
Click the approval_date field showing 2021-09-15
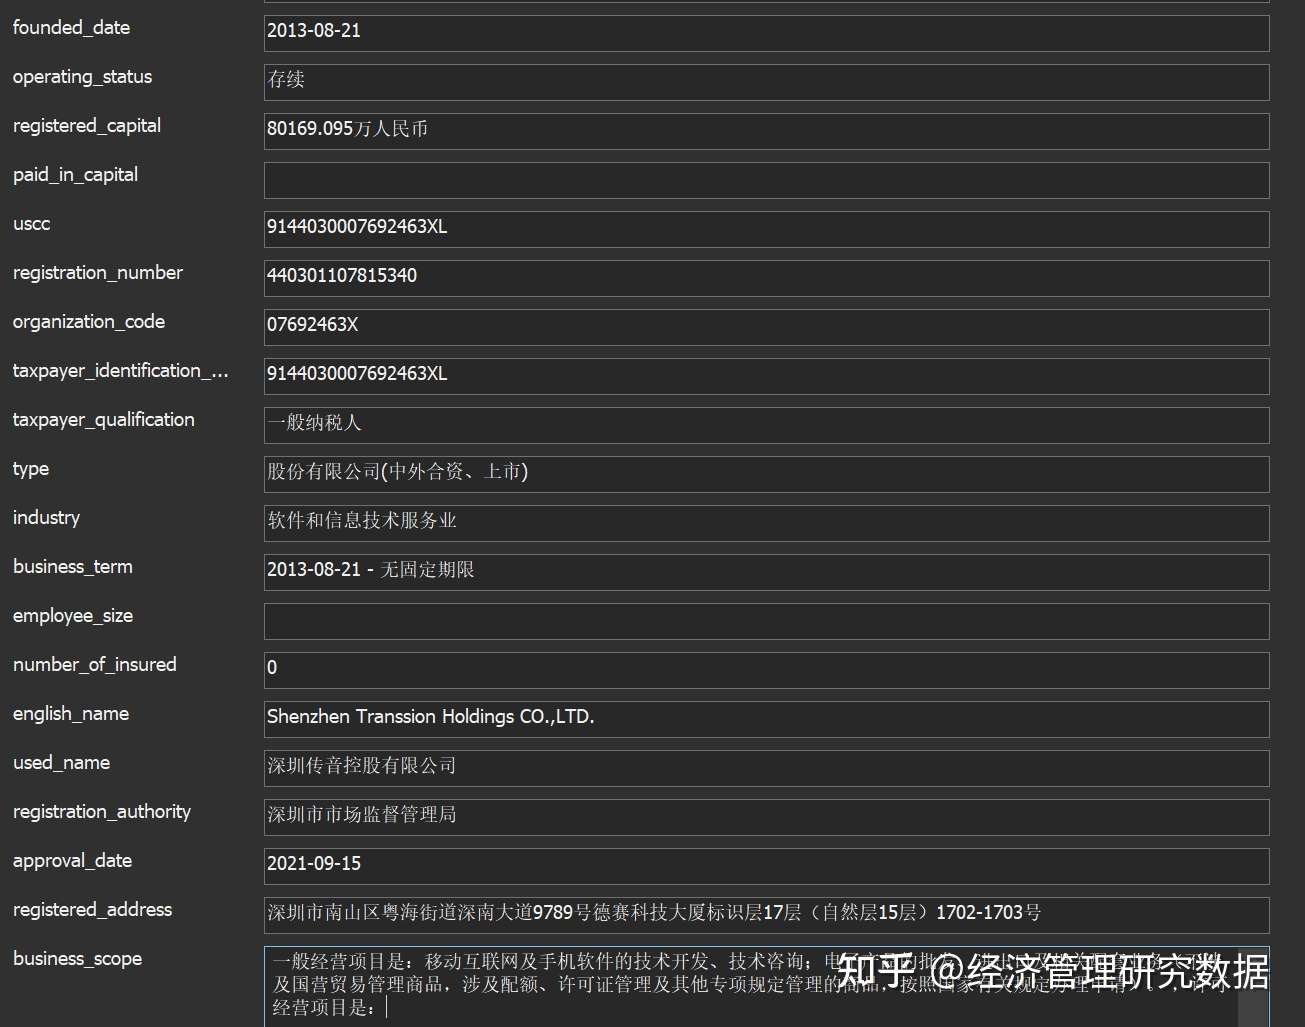point(766,865)
